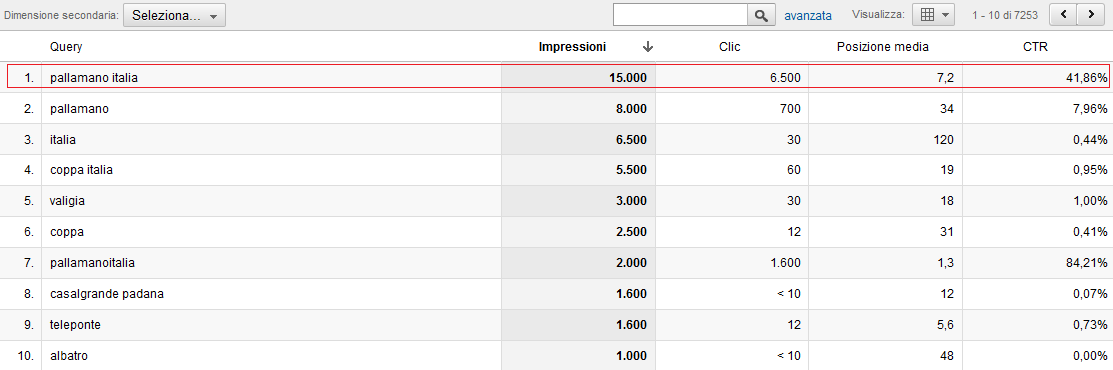Click the 120 average position value
This screenshot has width=1113, height=370.
[945, 140]
